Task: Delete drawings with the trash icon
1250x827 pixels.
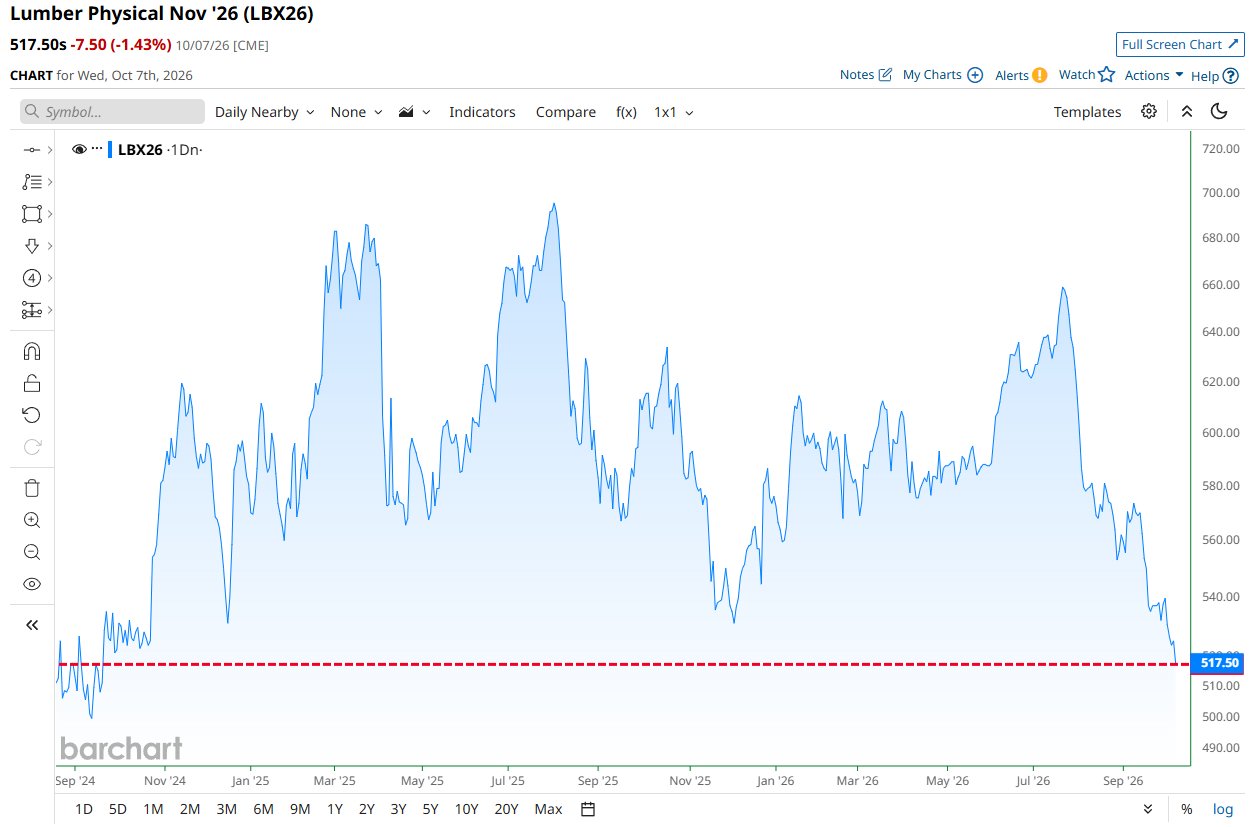Action: [31, 488]
